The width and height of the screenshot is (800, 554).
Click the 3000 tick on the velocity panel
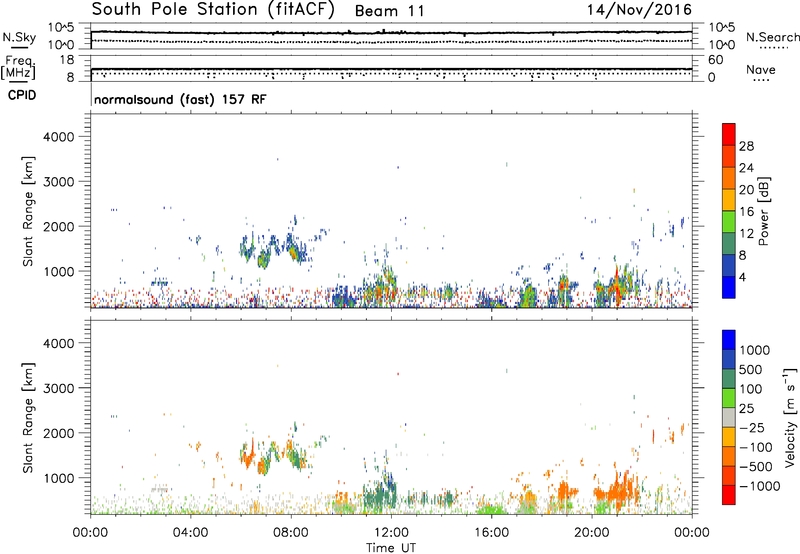(59, 388)
